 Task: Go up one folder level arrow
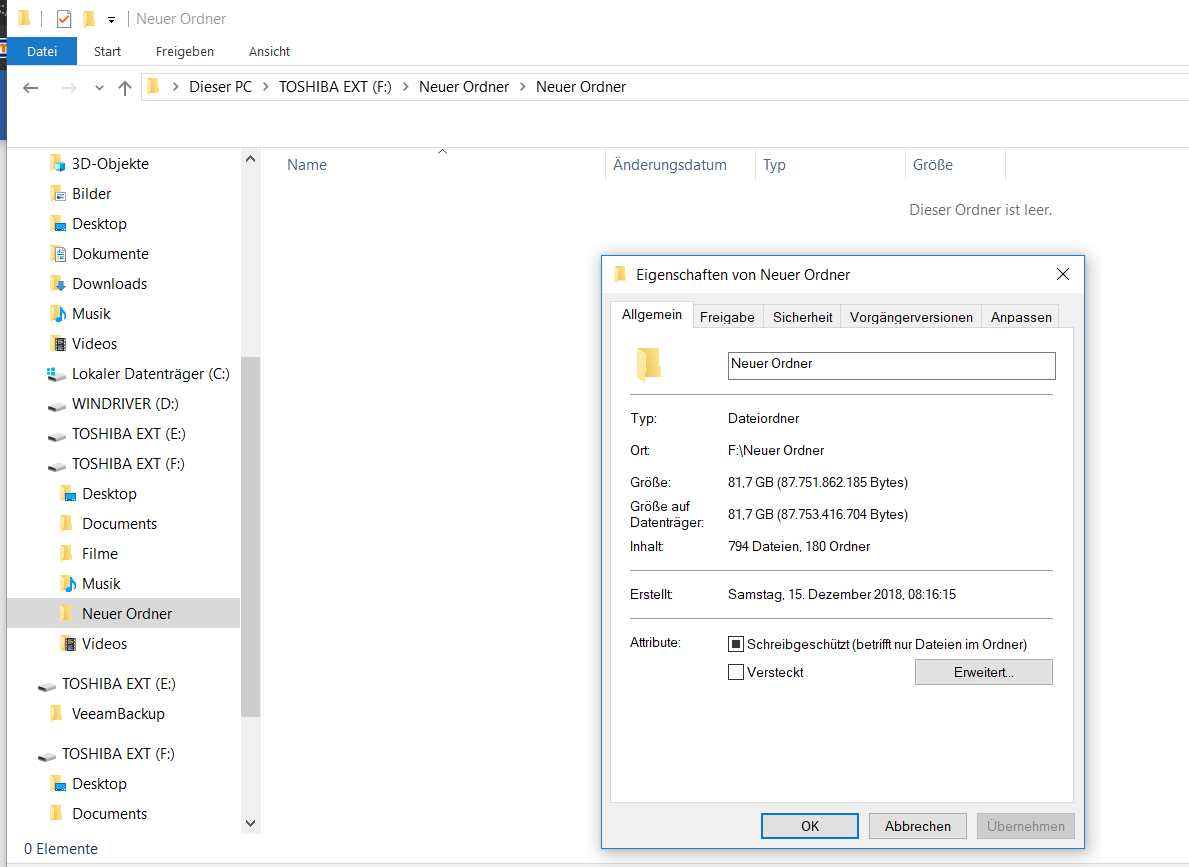pyautogui.click(x=125, y=88)
